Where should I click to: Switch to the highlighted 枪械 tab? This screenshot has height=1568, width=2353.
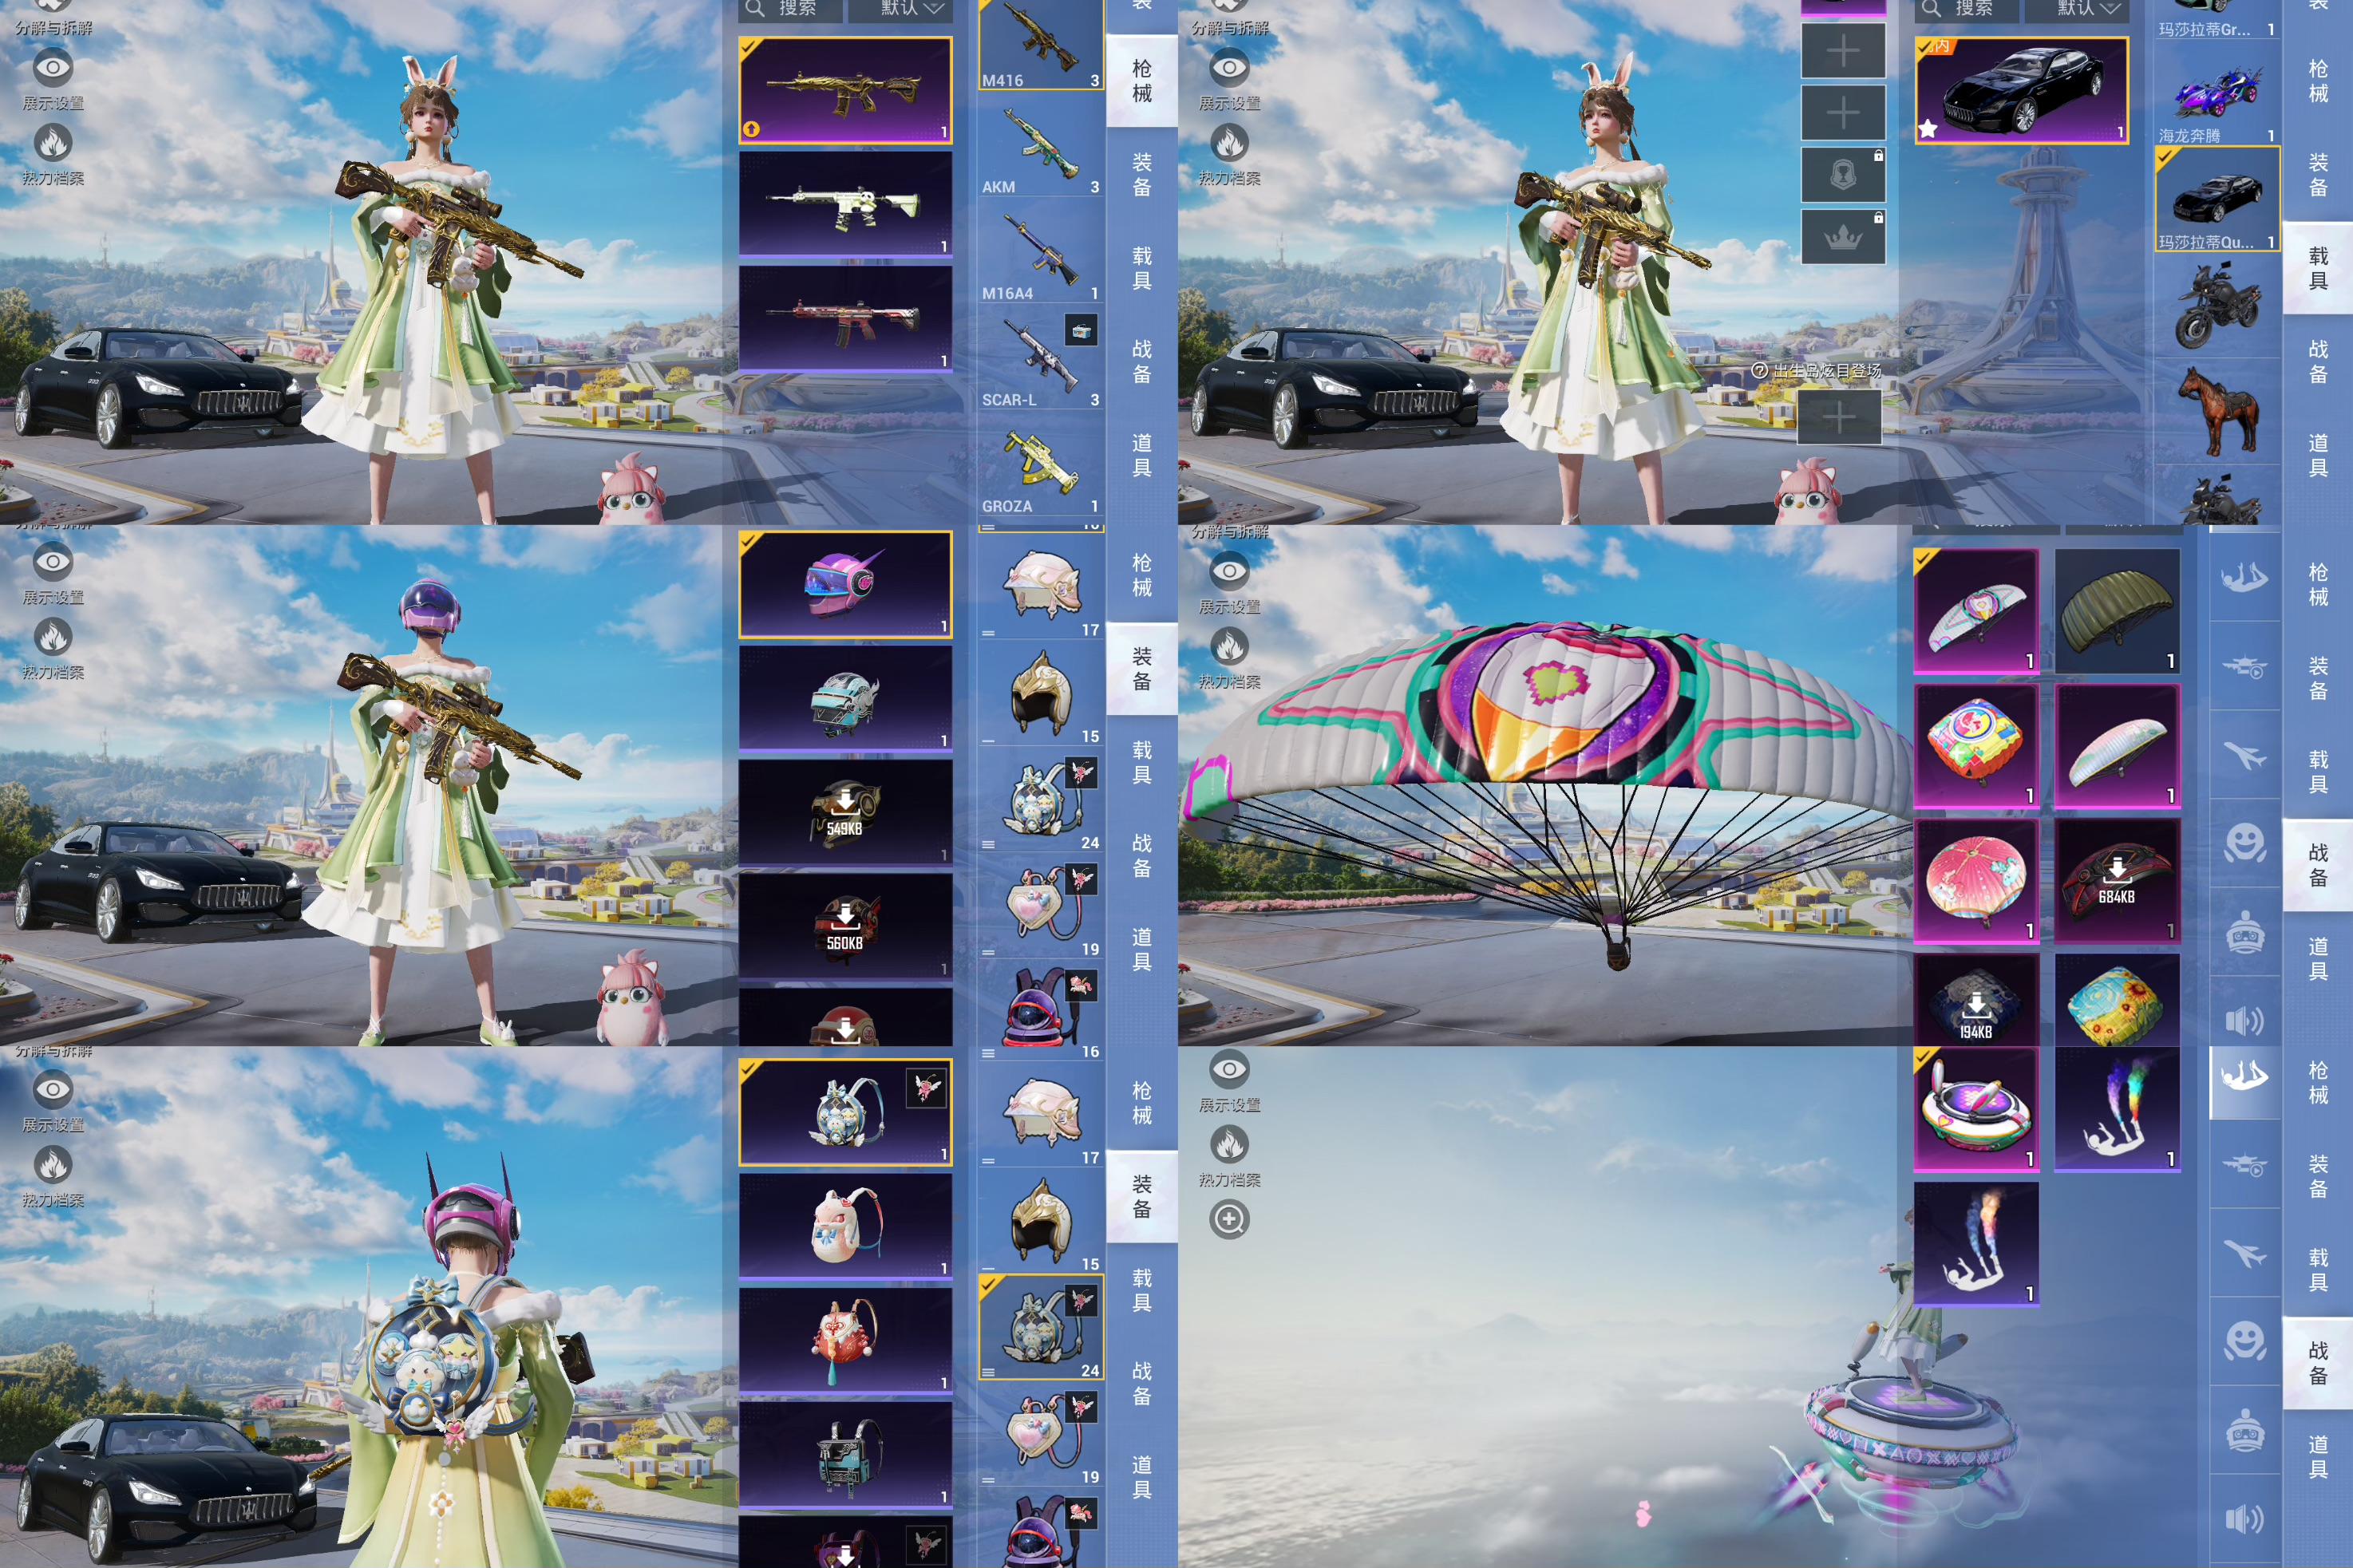(x=1141, y=81)
